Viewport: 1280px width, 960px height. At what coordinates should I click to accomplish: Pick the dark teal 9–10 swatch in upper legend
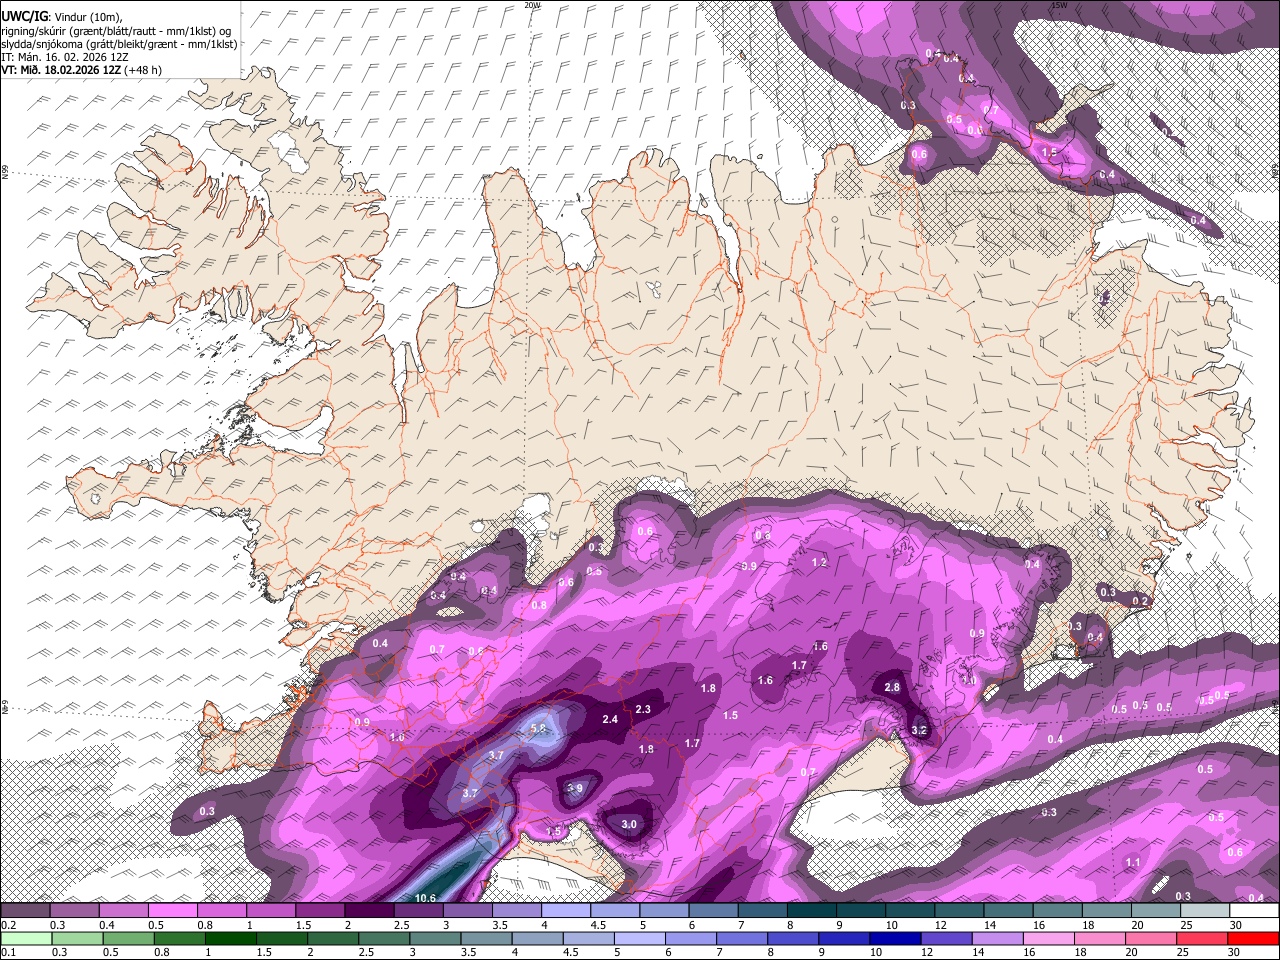[859, 911]
